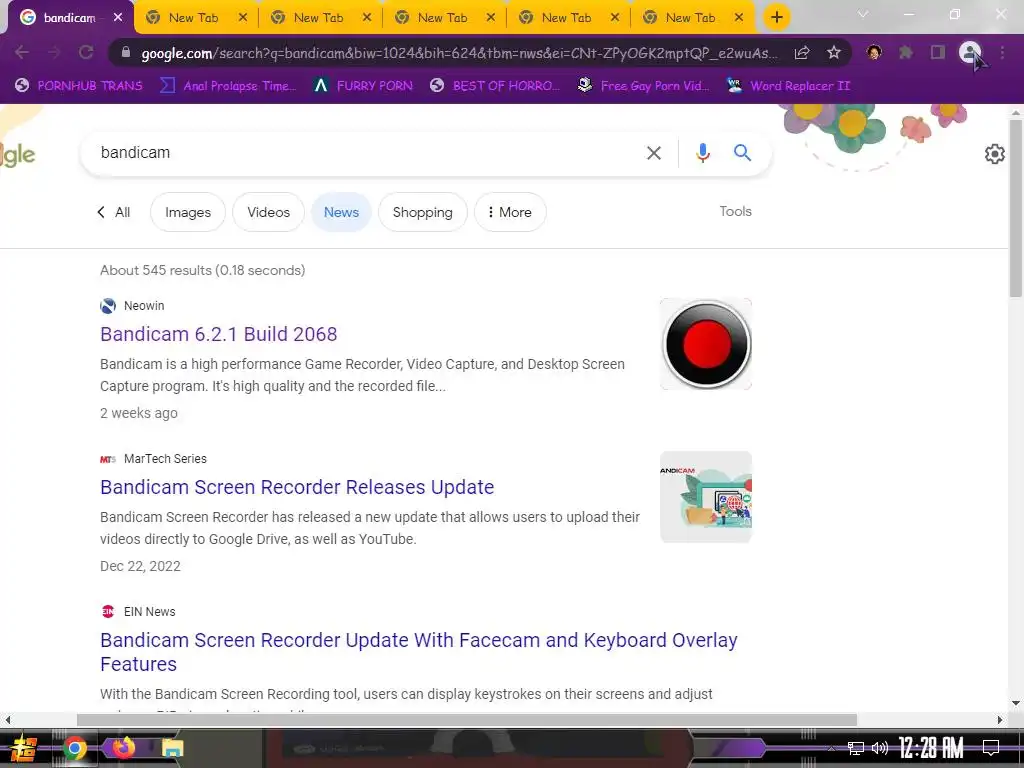Click the volume speaker tray icon
The height and width of the screenshot is (768, 1024).
pos(880,748)
